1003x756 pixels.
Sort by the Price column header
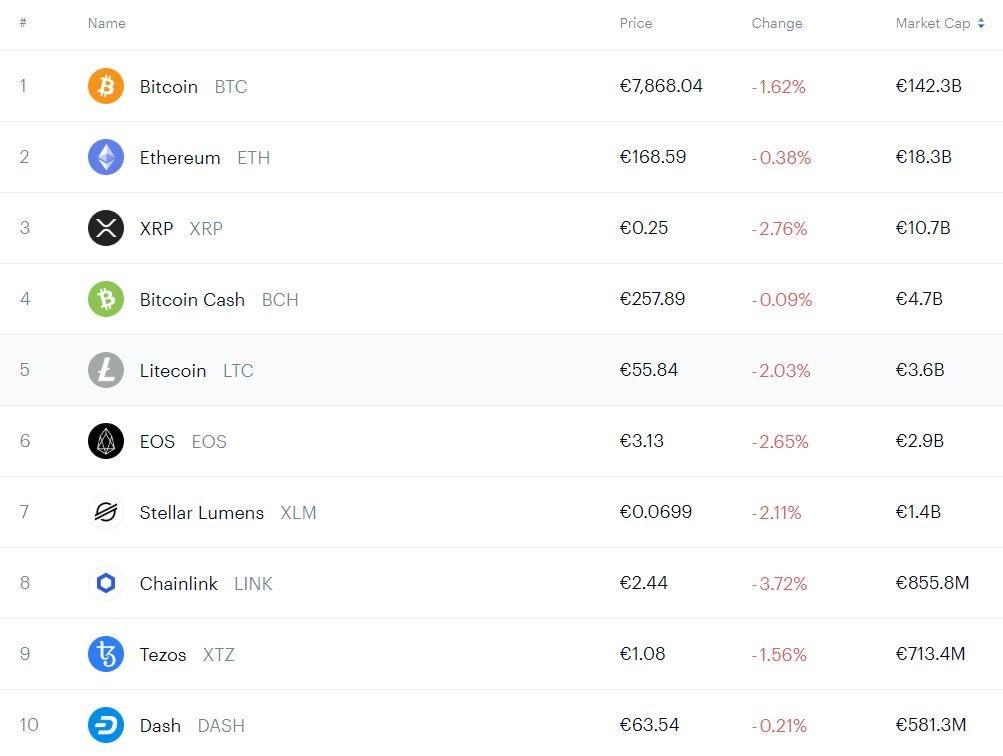tap(636, 23)
